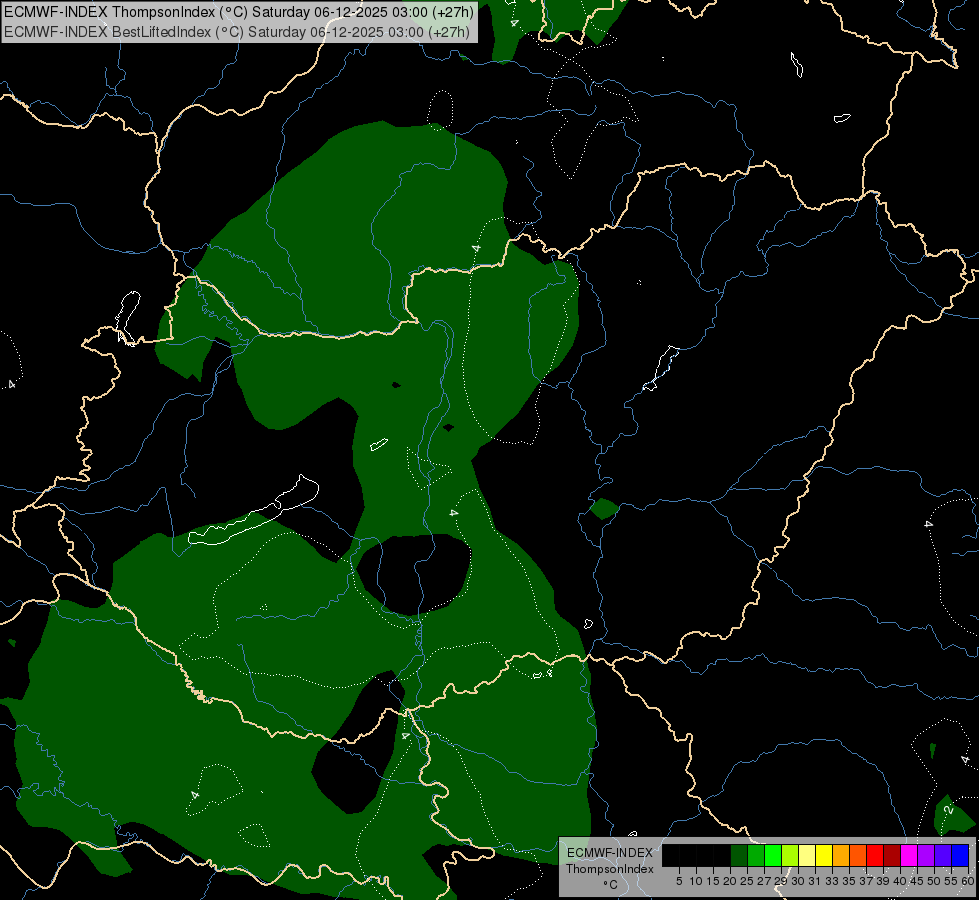Select the blue 55-60 legend swatch
Screen dimensions: 979x900
click(960, 855)
